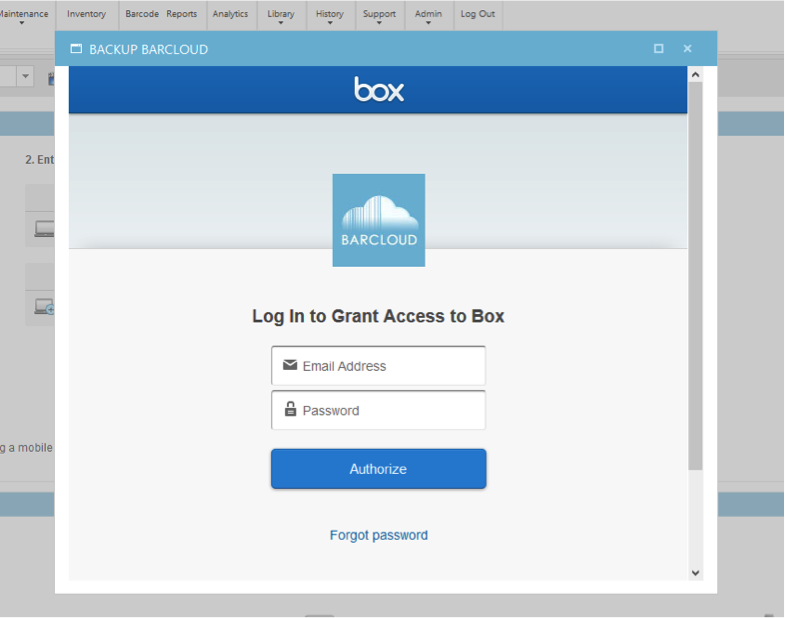This screenshot has width=785, height=618.
Task: Open the Forgot password link
Action: [x=378, y=535]
